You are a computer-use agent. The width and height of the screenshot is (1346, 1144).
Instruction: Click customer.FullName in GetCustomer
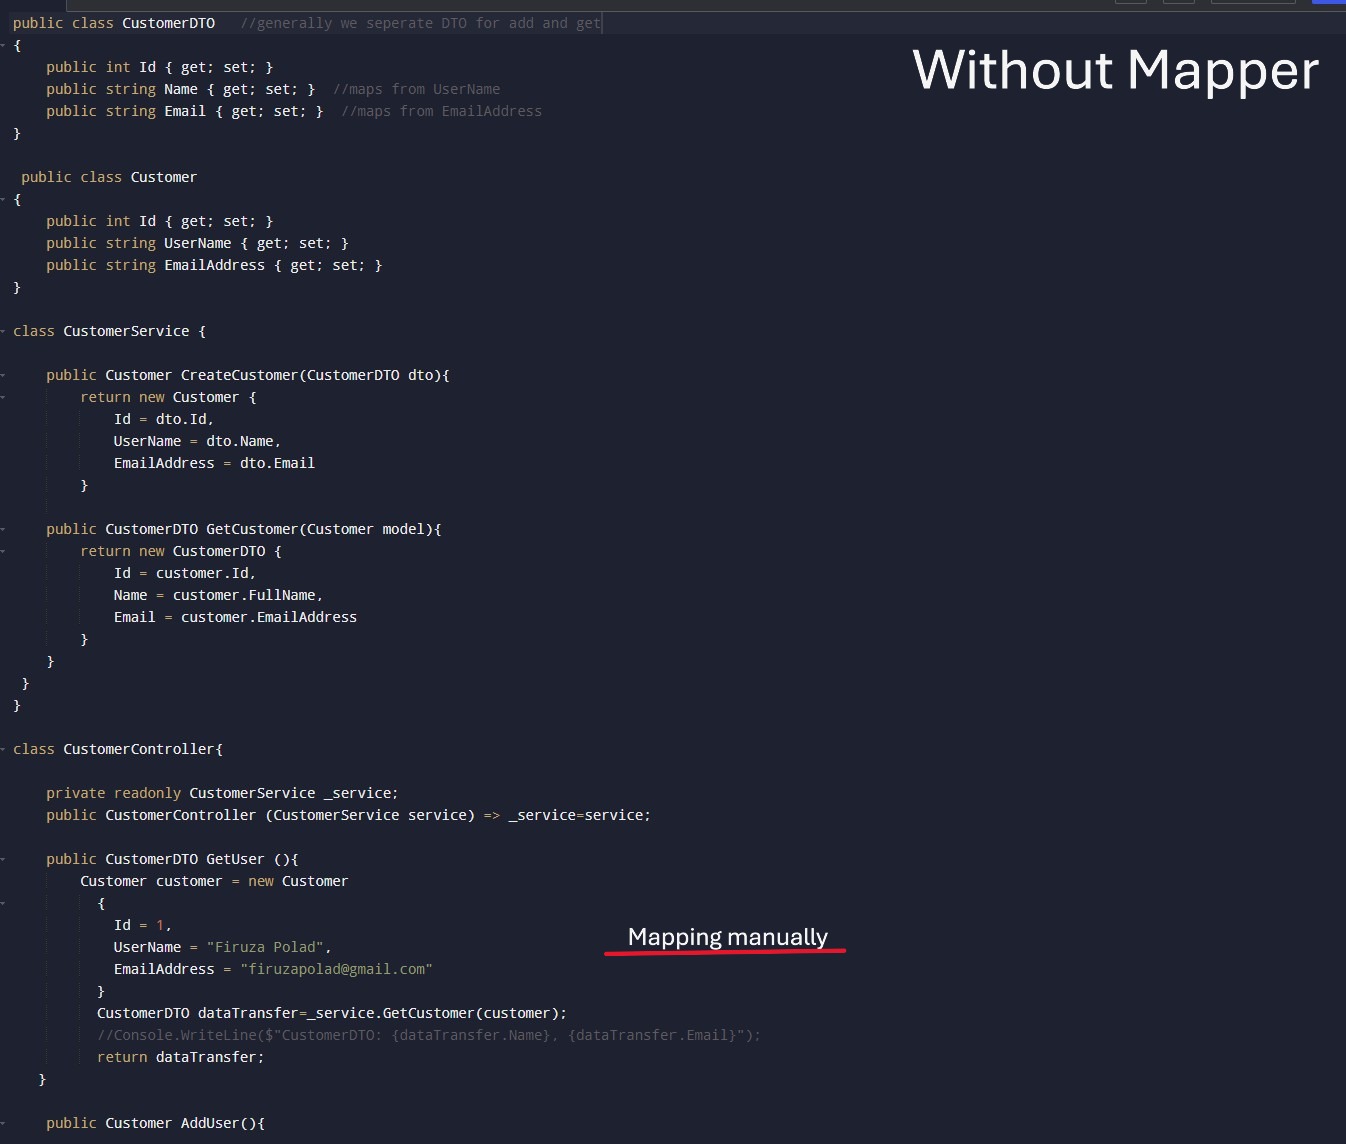(247, 595)
